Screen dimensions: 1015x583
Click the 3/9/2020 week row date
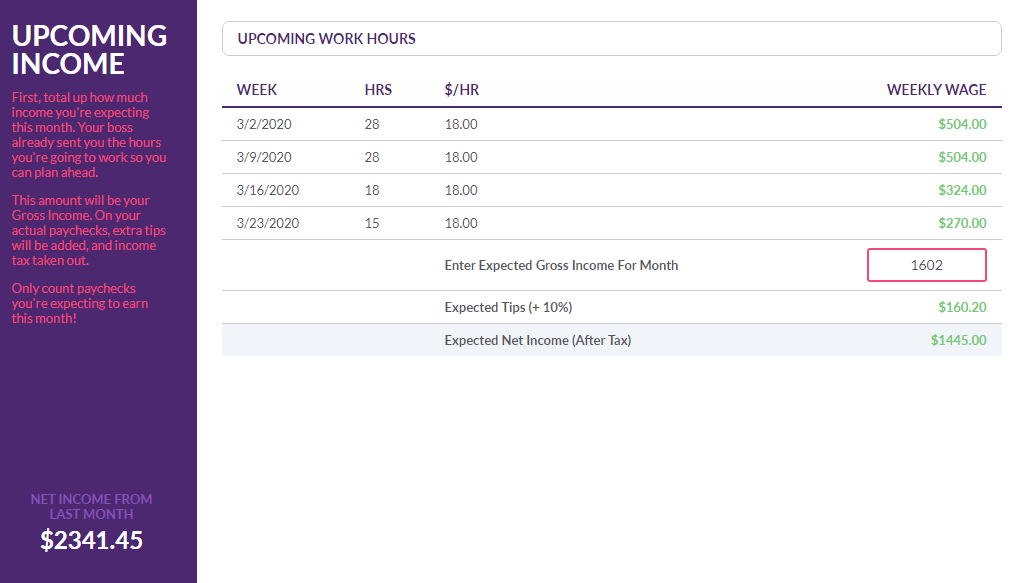point(264,157)
